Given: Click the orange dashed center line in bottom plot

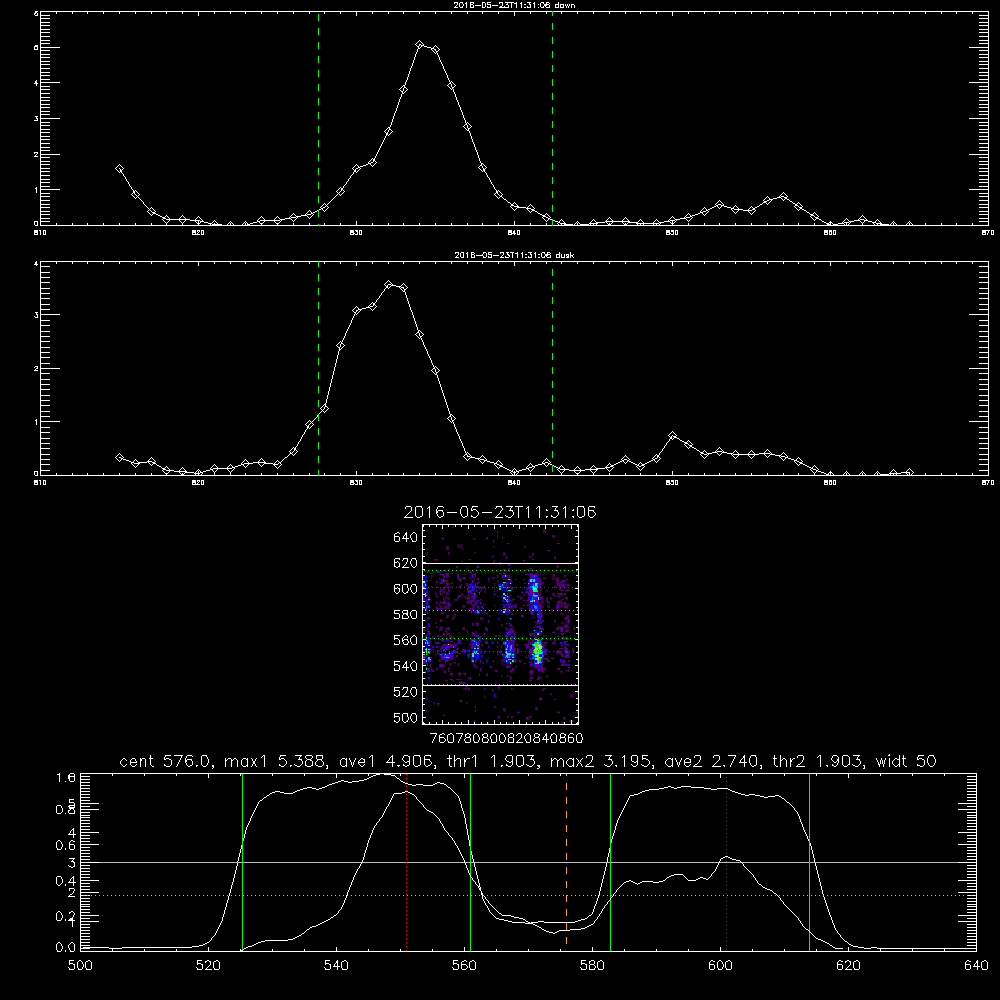Looking at the screenshot, I should [x=566, y=861].
